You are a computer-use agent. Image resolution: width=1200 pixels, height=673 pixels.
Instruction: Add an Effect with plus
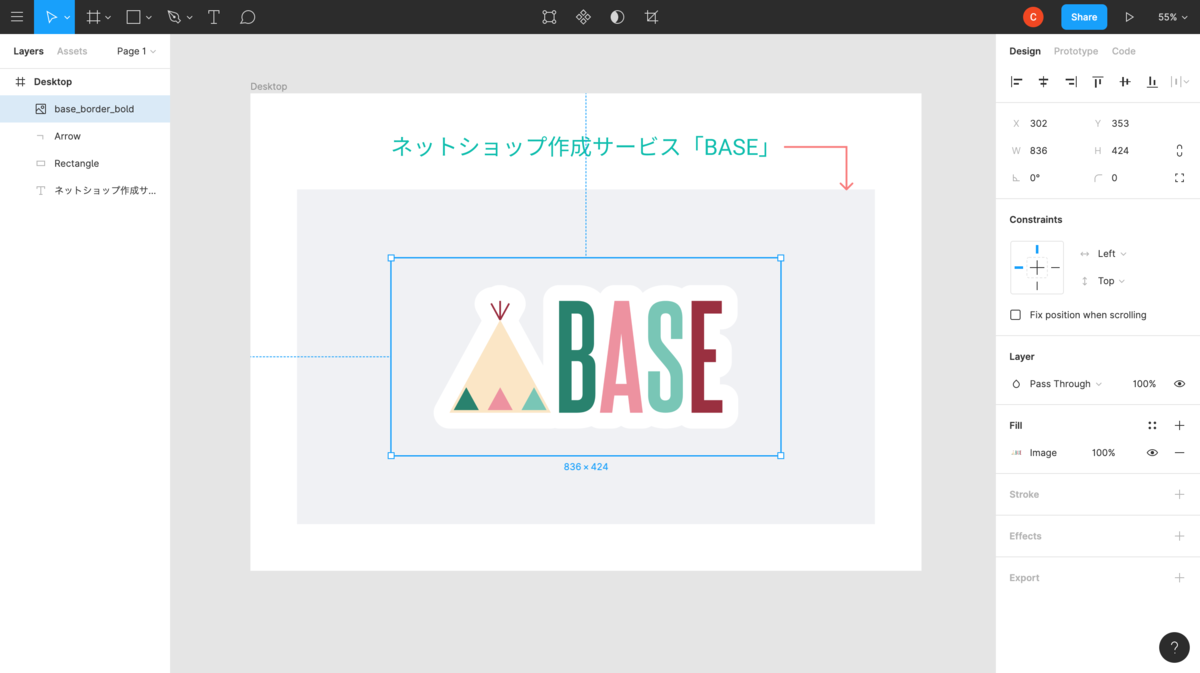pos(1179,536)
